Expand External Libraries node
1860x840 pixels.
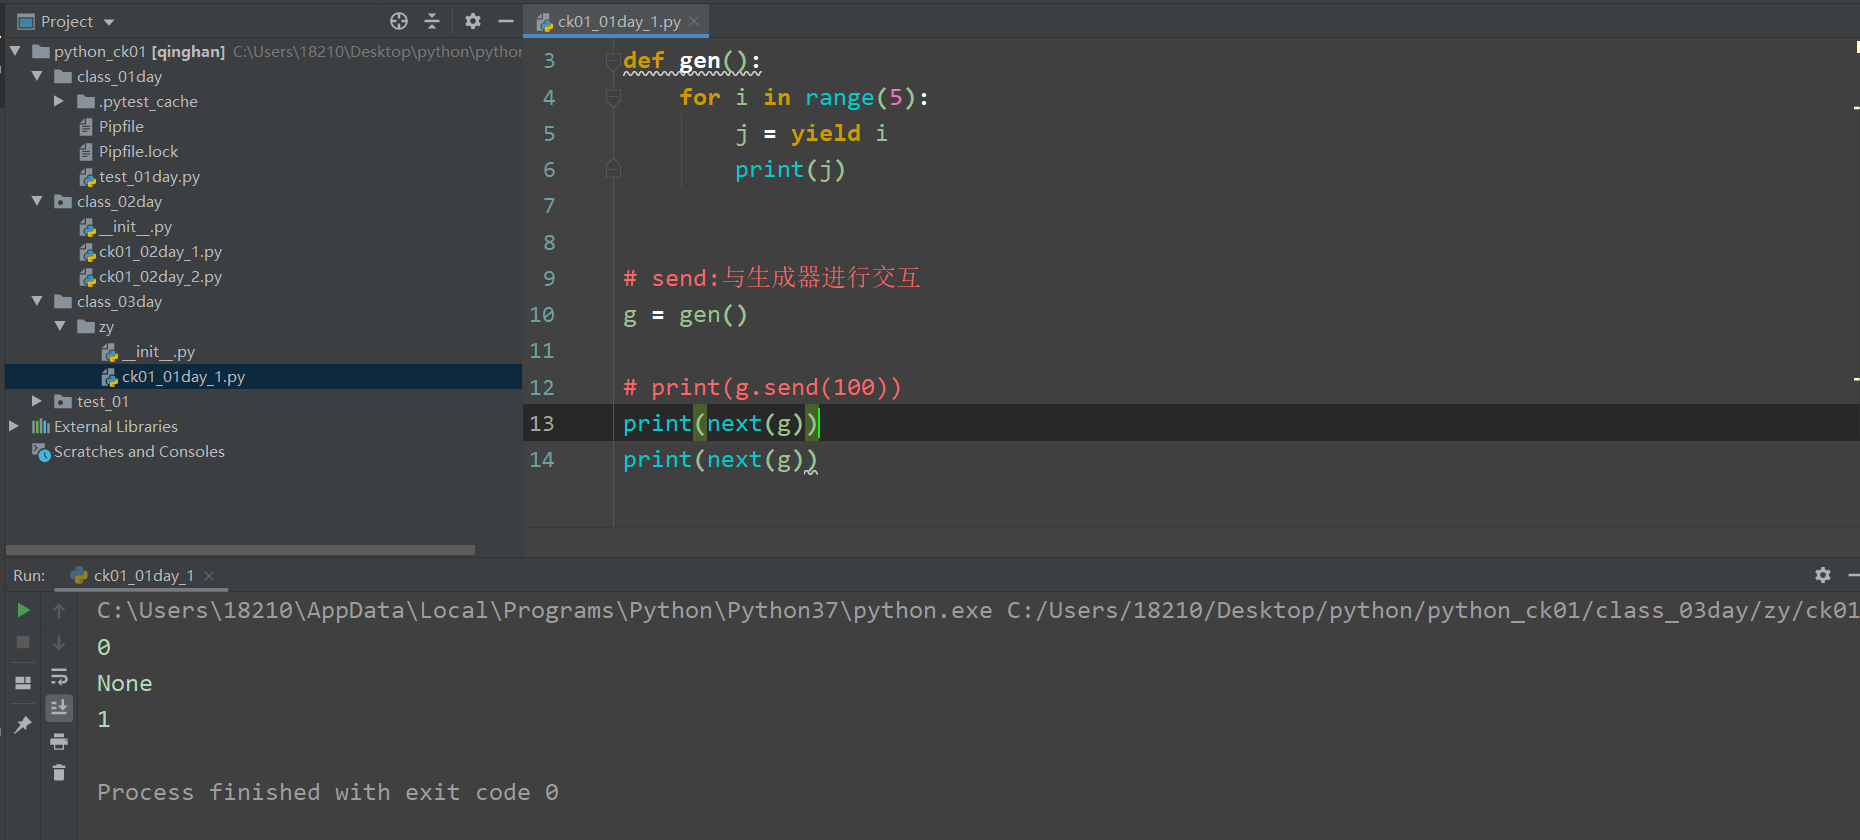point(14,426)
